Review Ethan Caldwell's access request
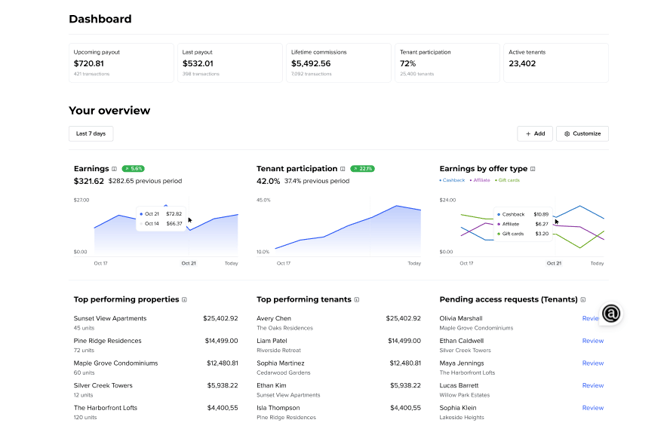The width and height of the screenshot is (670, 432). [x=592, y=341]
